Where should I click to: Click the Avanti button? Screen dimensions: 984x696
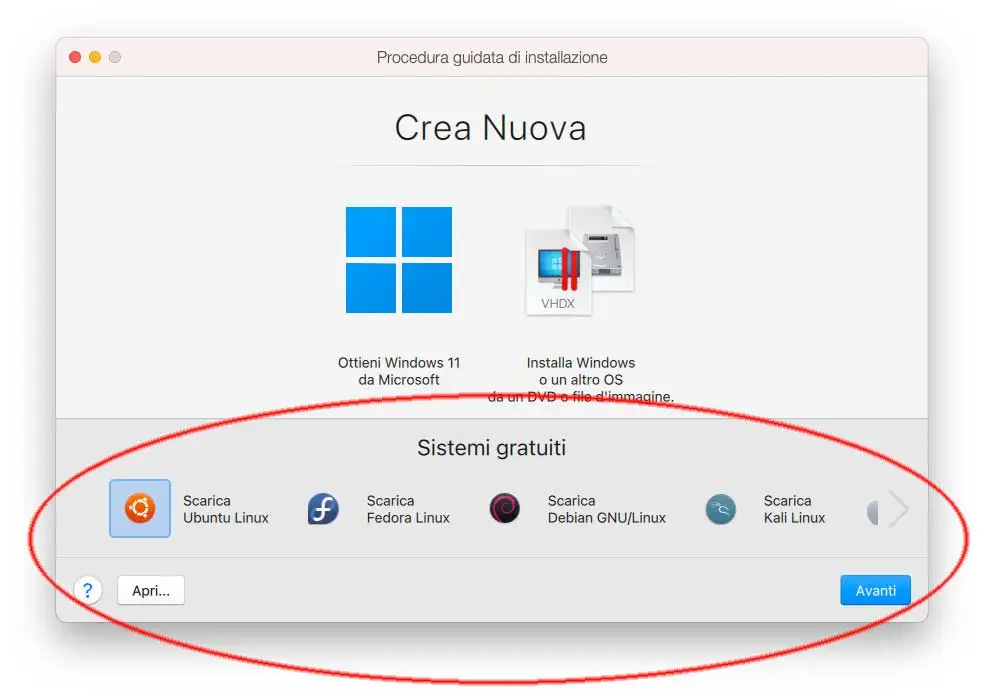coord(875,590)
